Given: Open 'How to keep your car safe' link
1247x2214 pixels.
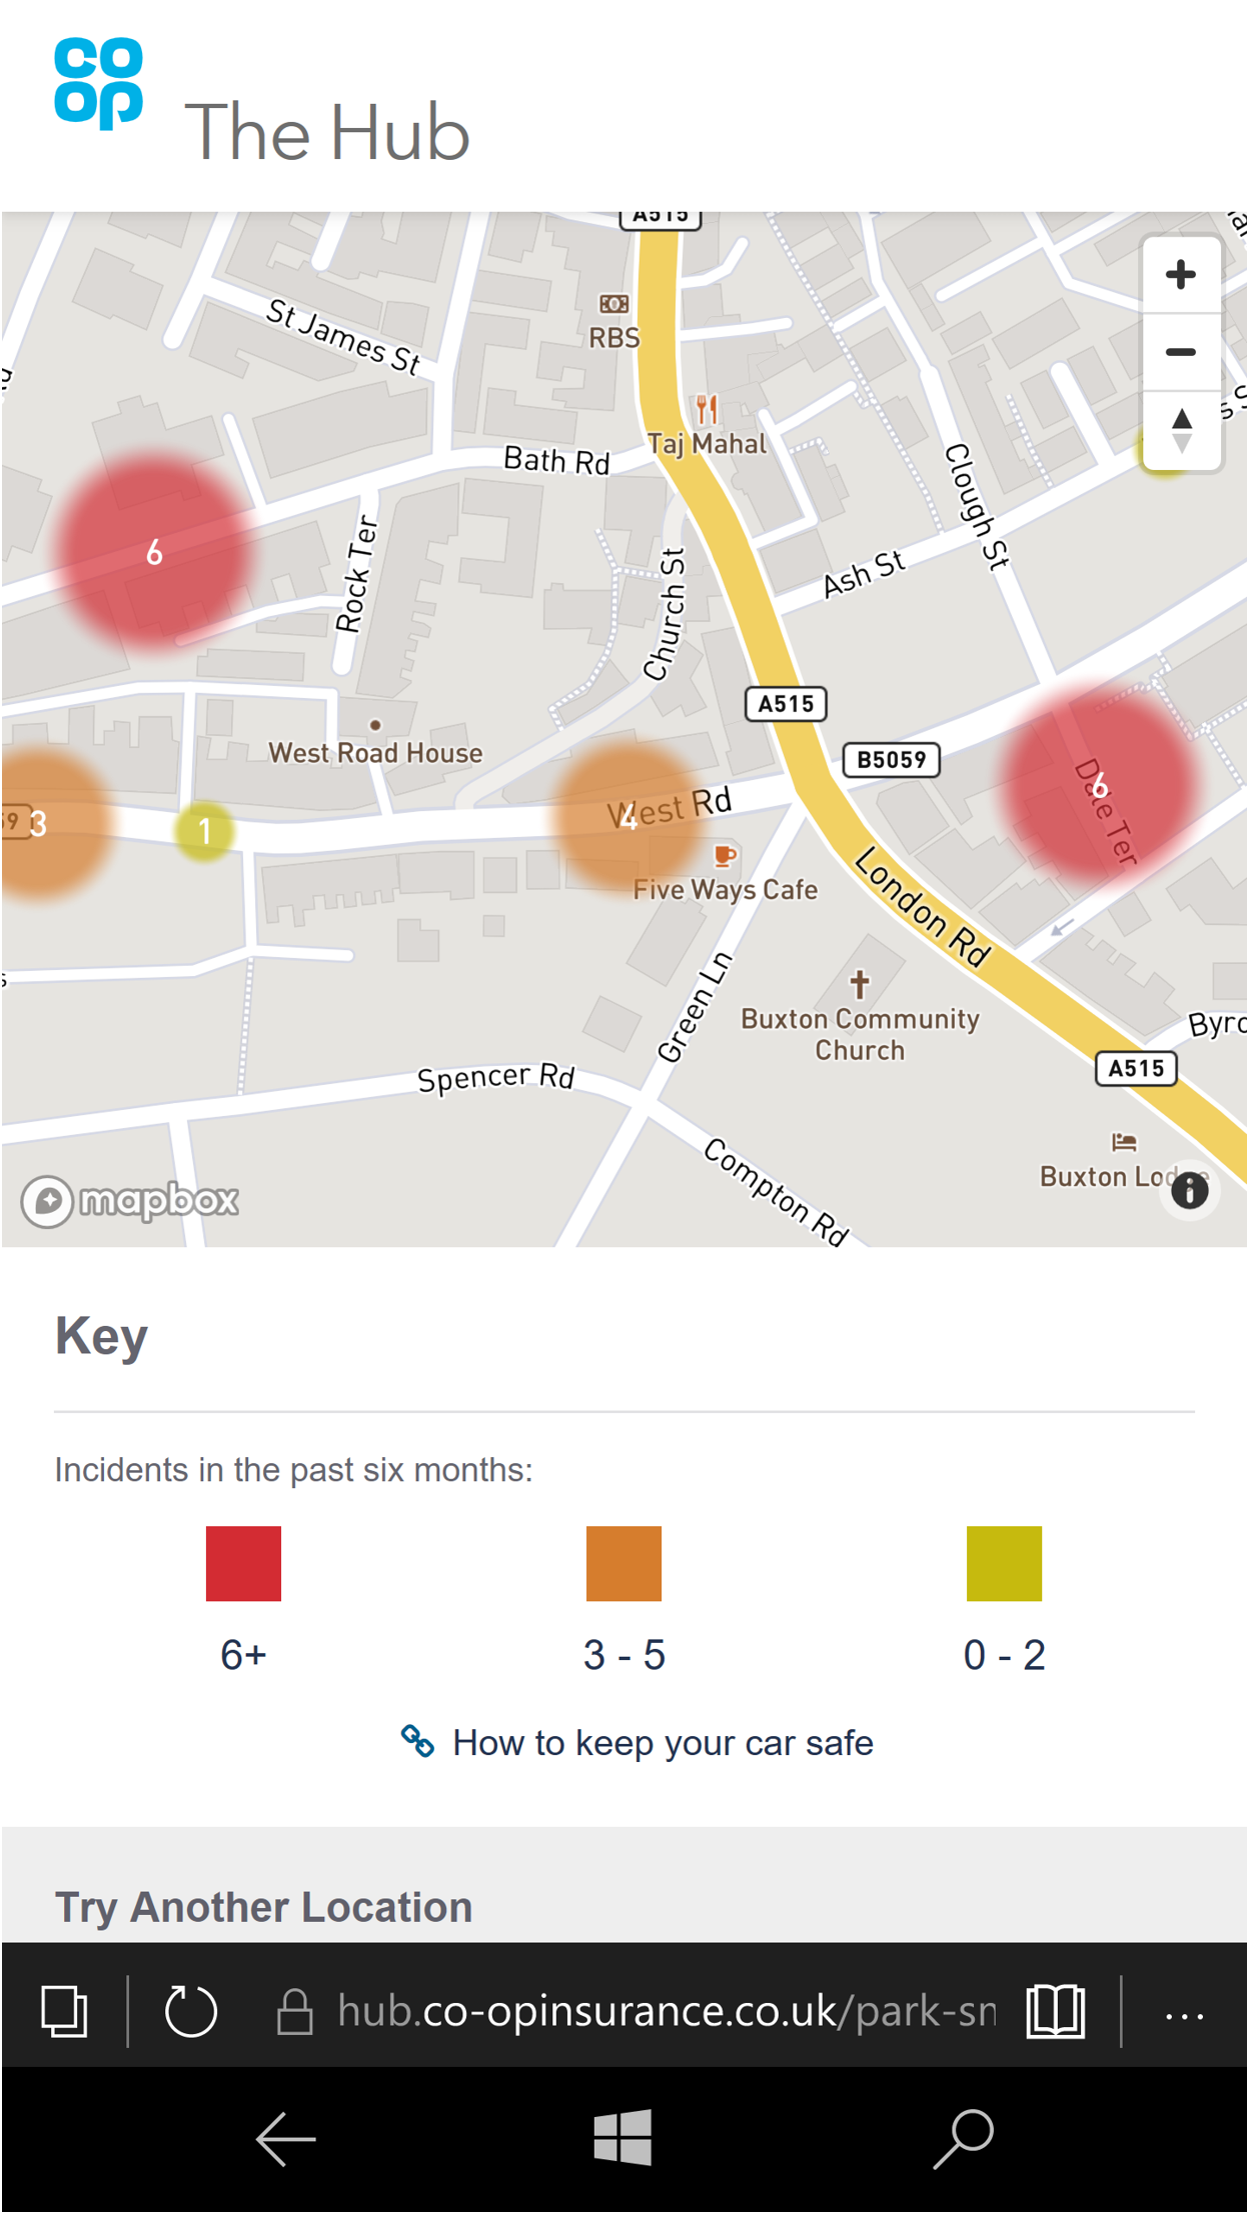Looking at the screenshot, I should point(662,1743).
